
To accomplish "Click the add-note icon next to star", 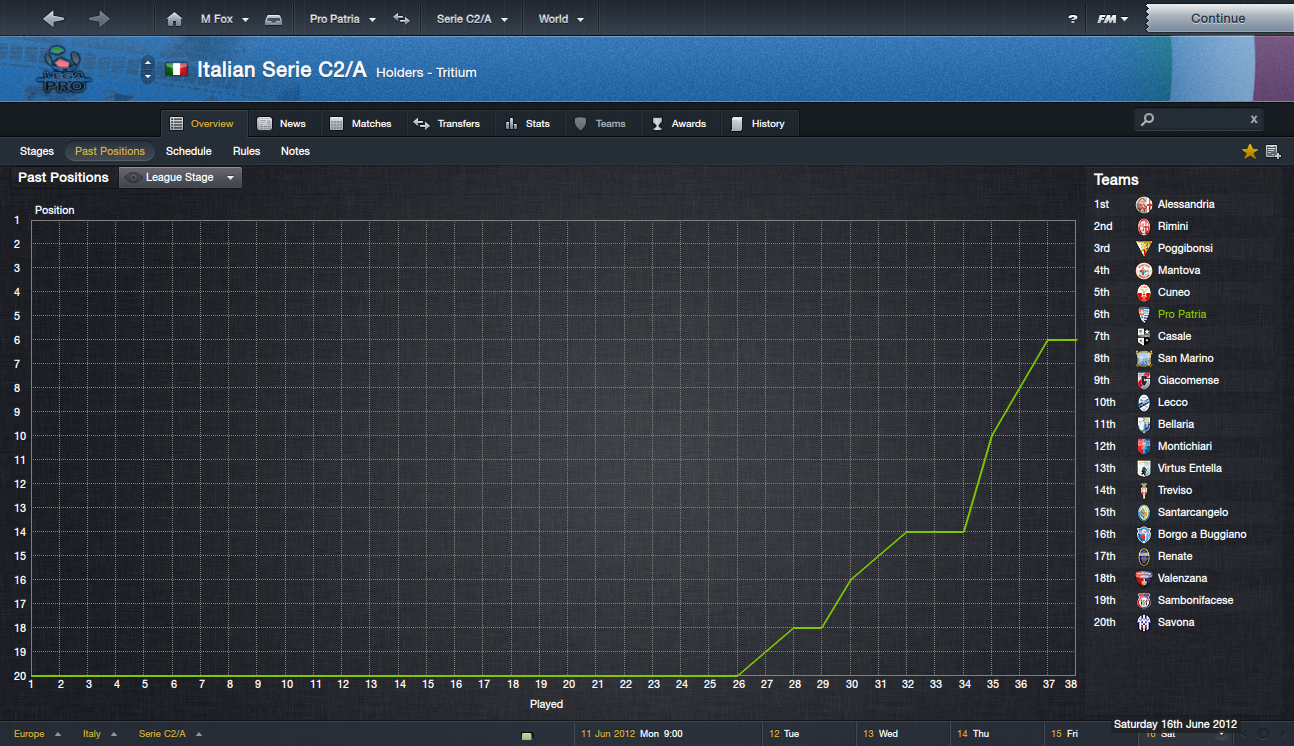I will (1273, 151).
